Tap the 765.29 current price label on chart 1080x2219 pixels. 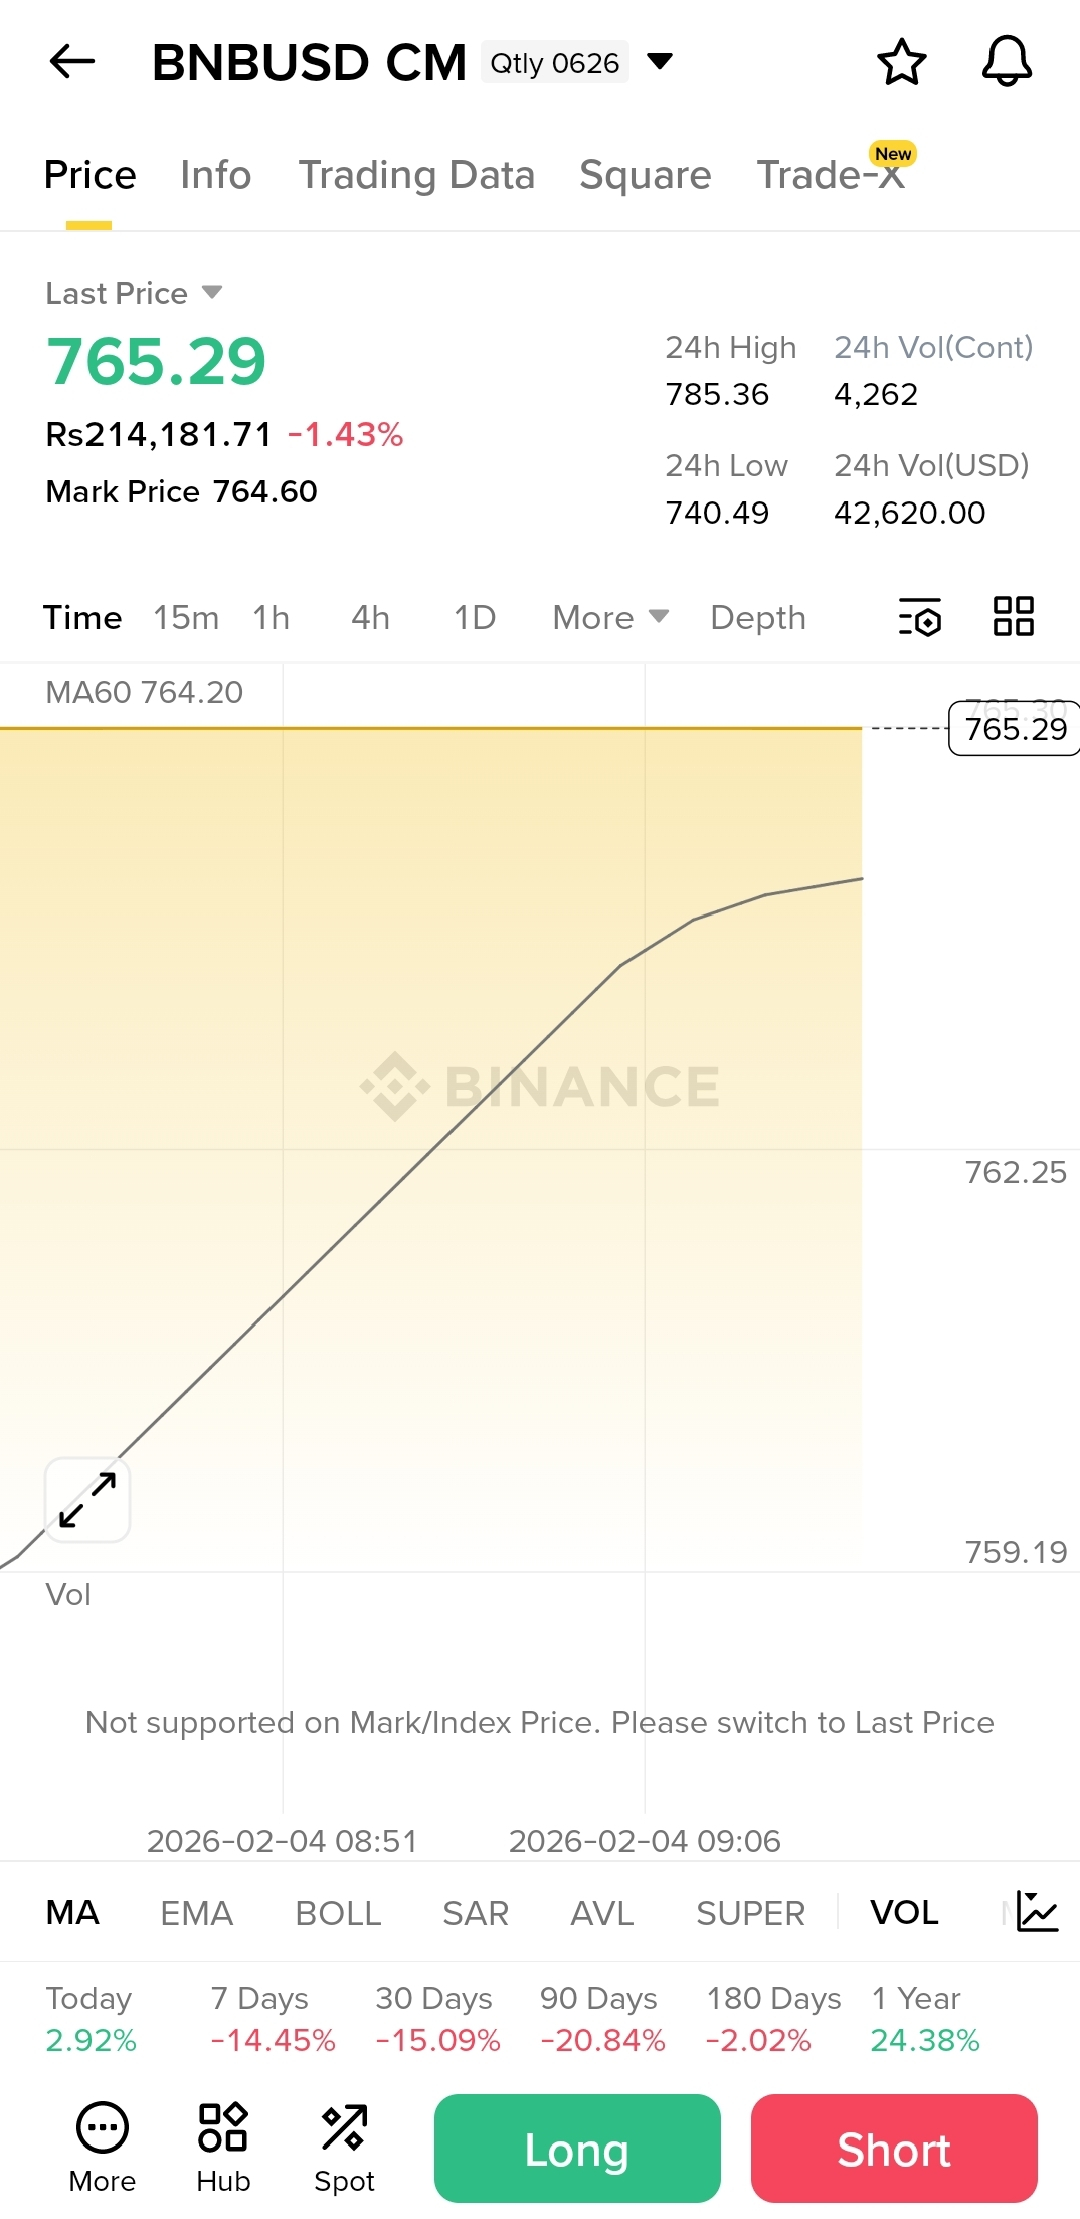[x=1014, y=729]
